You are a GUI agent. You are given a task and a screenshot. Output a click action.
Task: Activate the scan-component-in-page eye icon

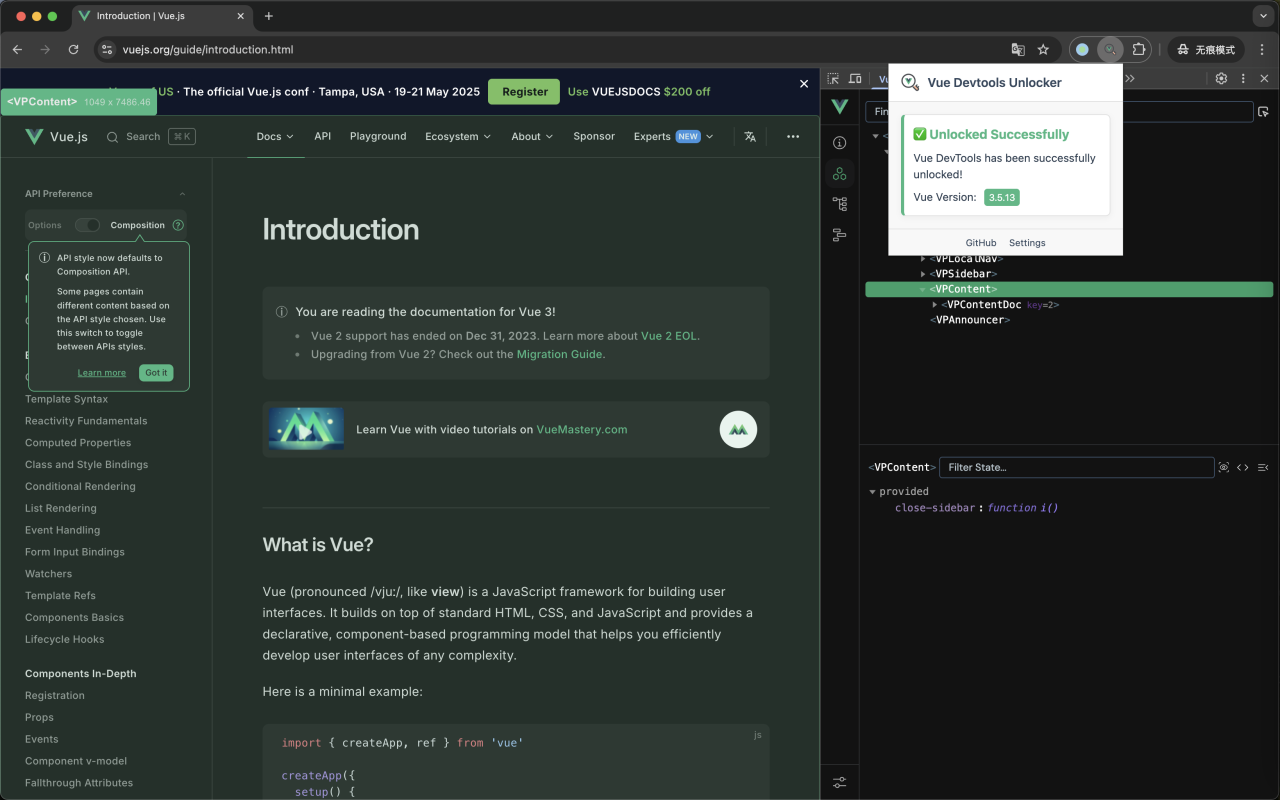[1224, 467]
